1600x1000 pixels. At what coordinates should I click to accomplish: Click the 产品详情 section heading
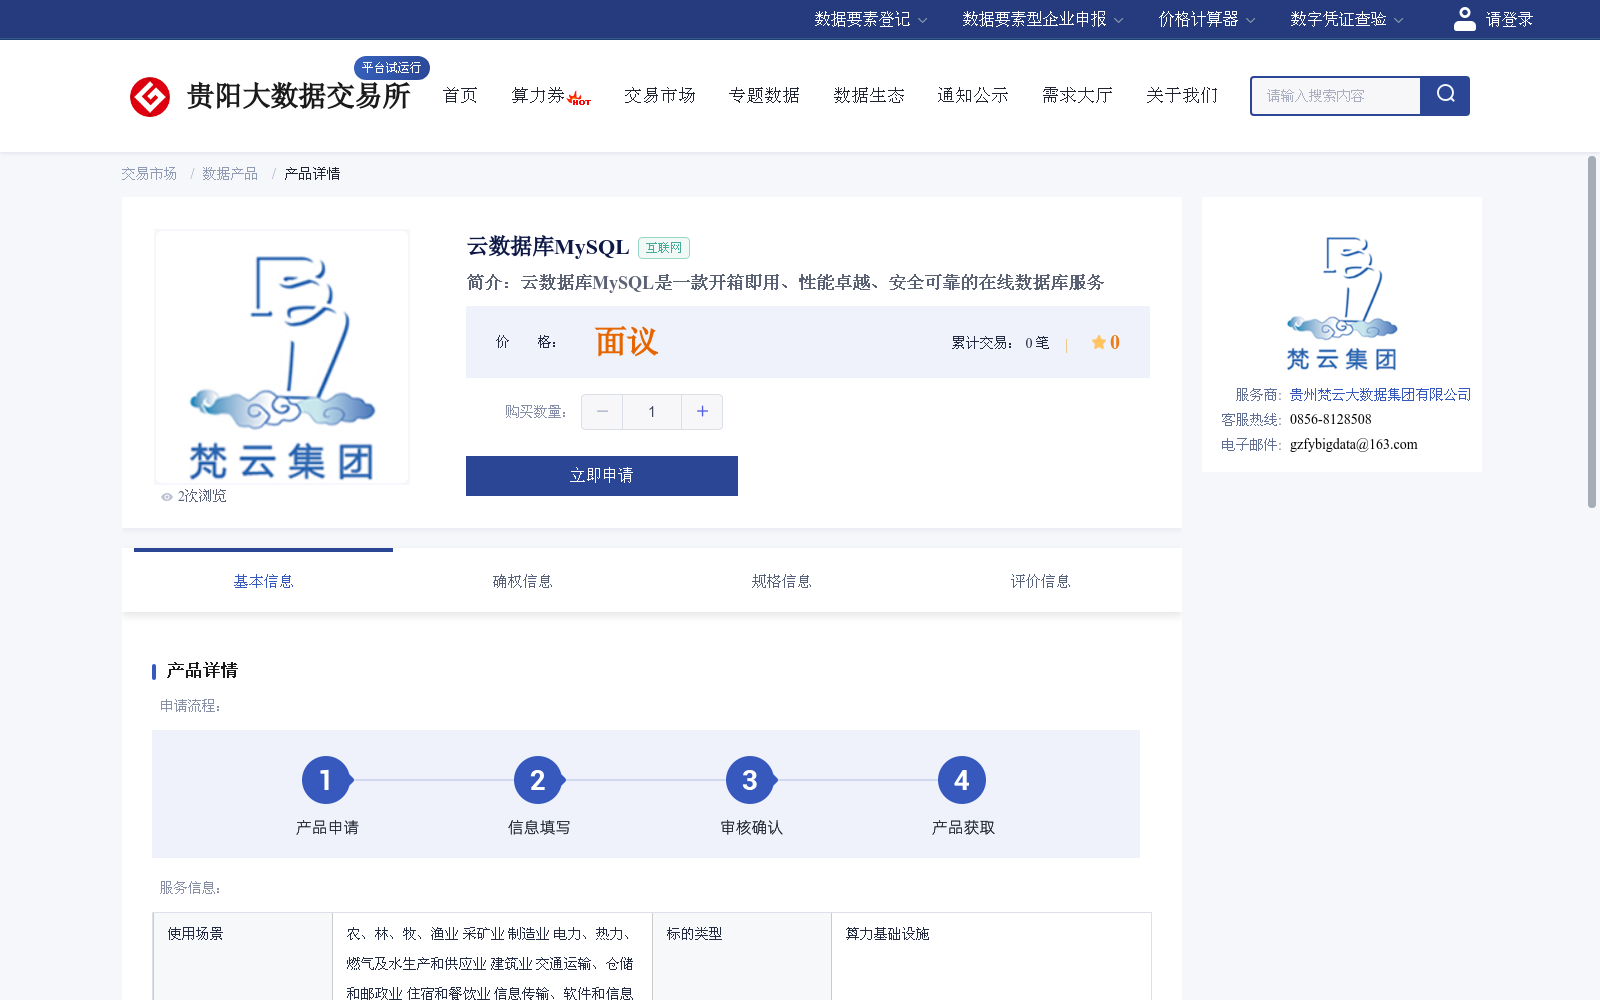[202, 671]
